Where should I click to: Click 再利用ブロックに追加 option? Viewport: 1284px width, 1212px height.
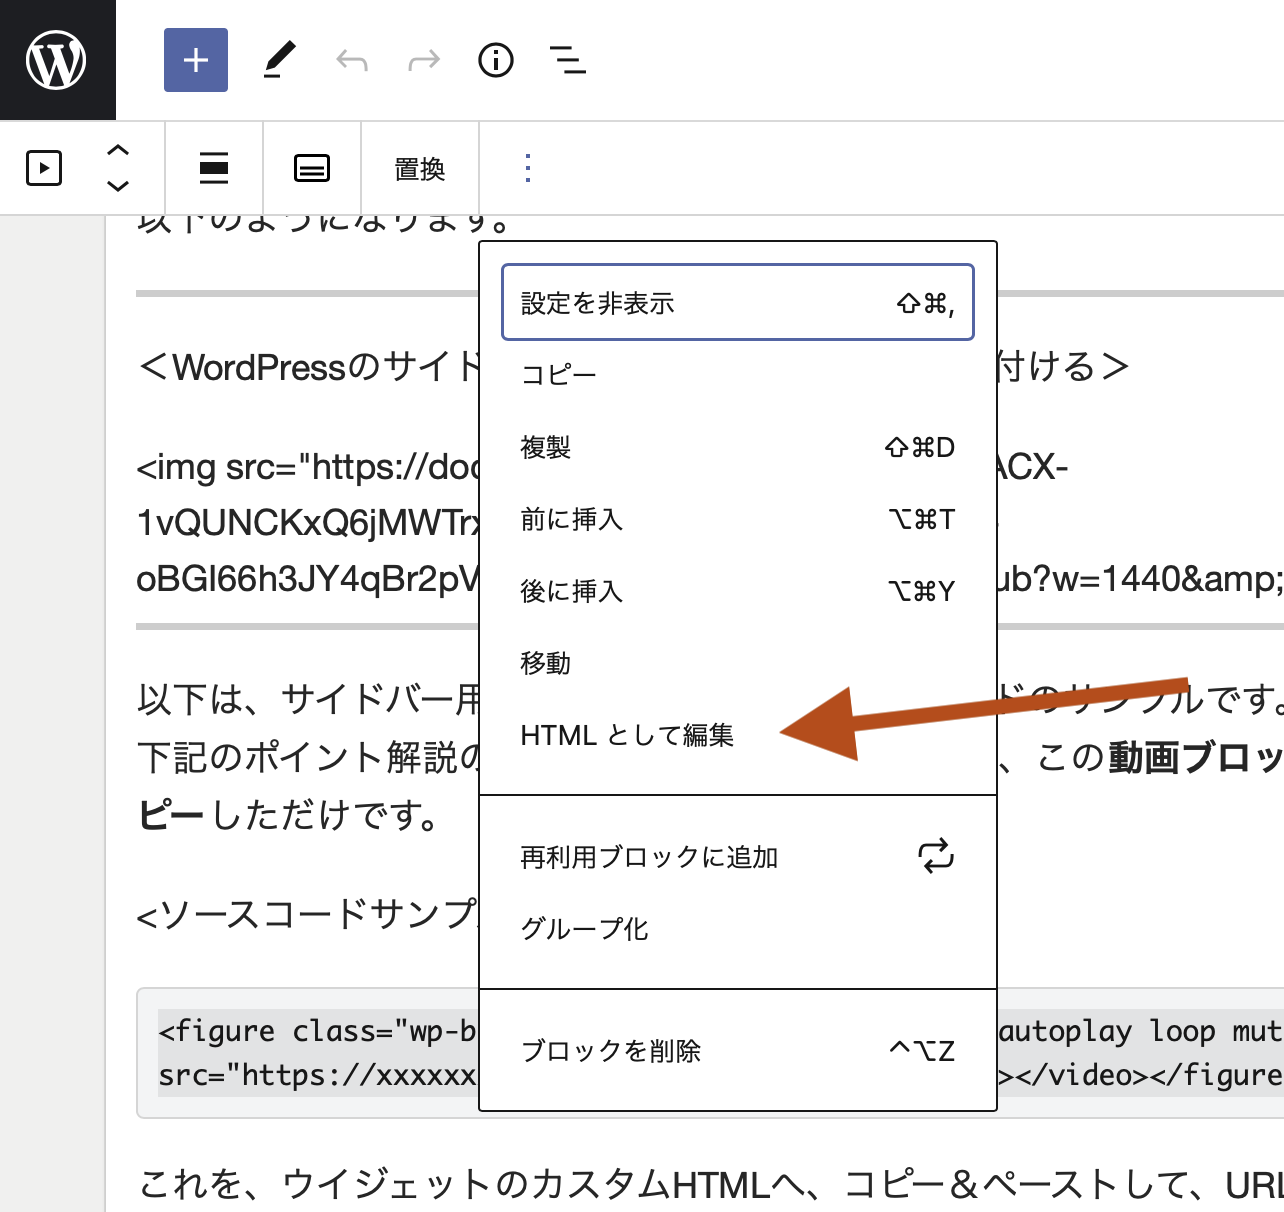point(650,857)
